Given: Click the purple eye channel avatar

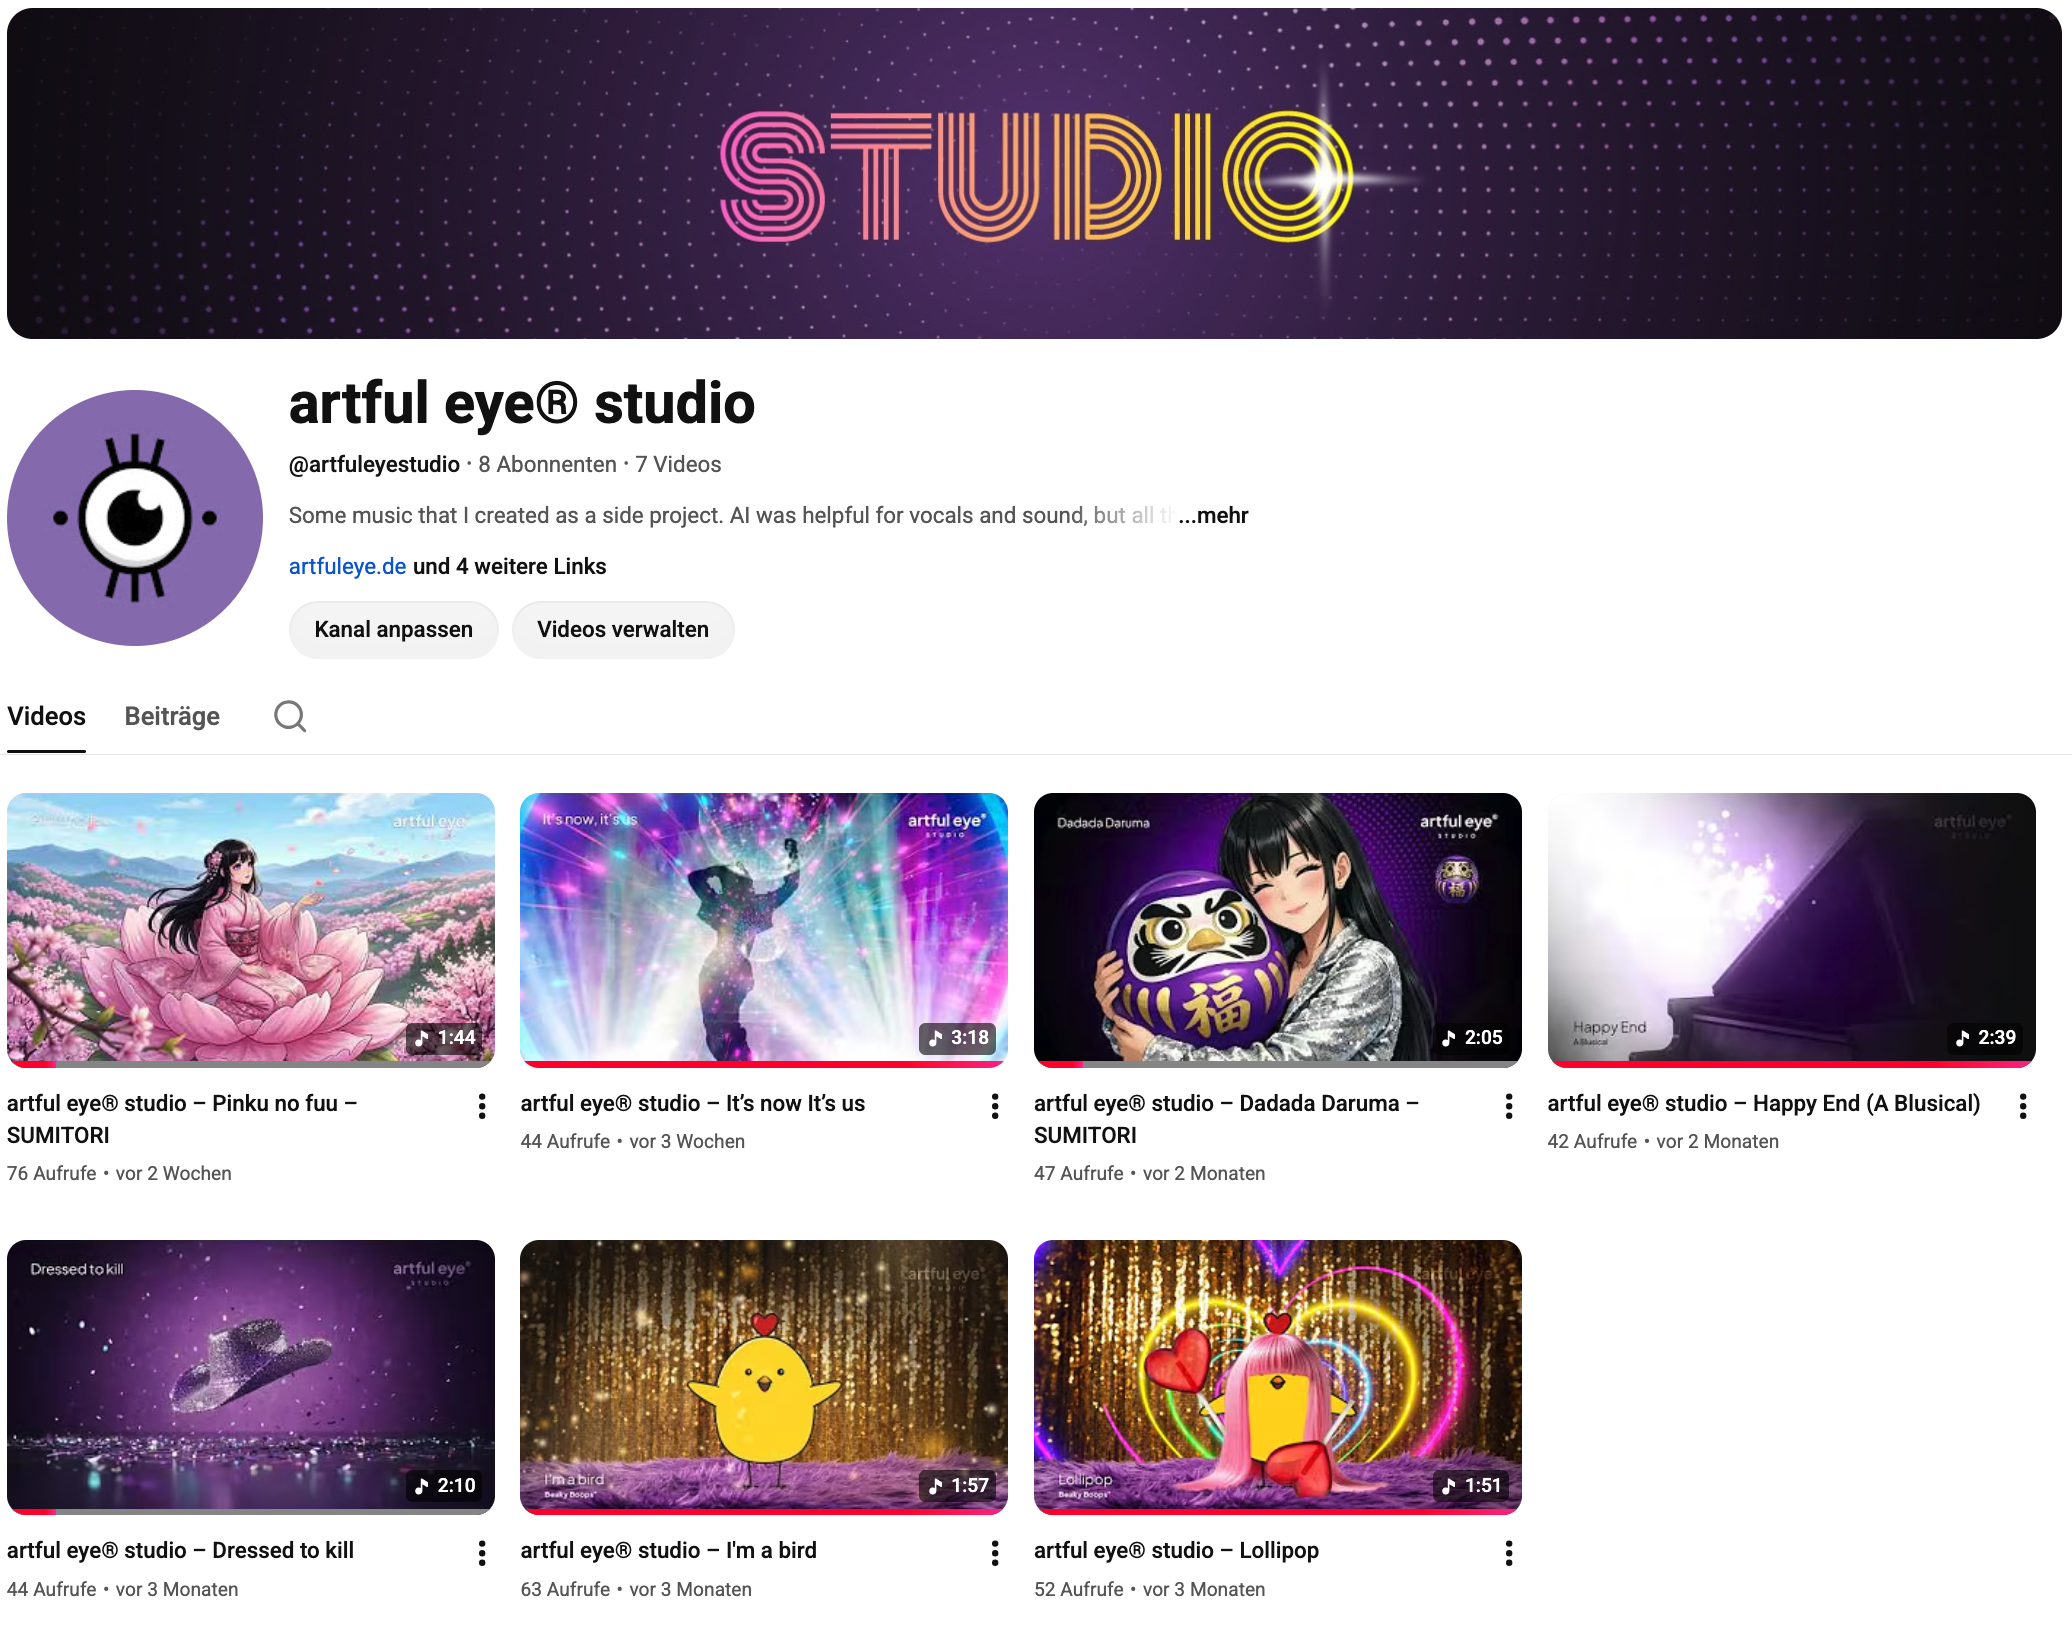Looking at the screenshot, I should click(135, 518).
